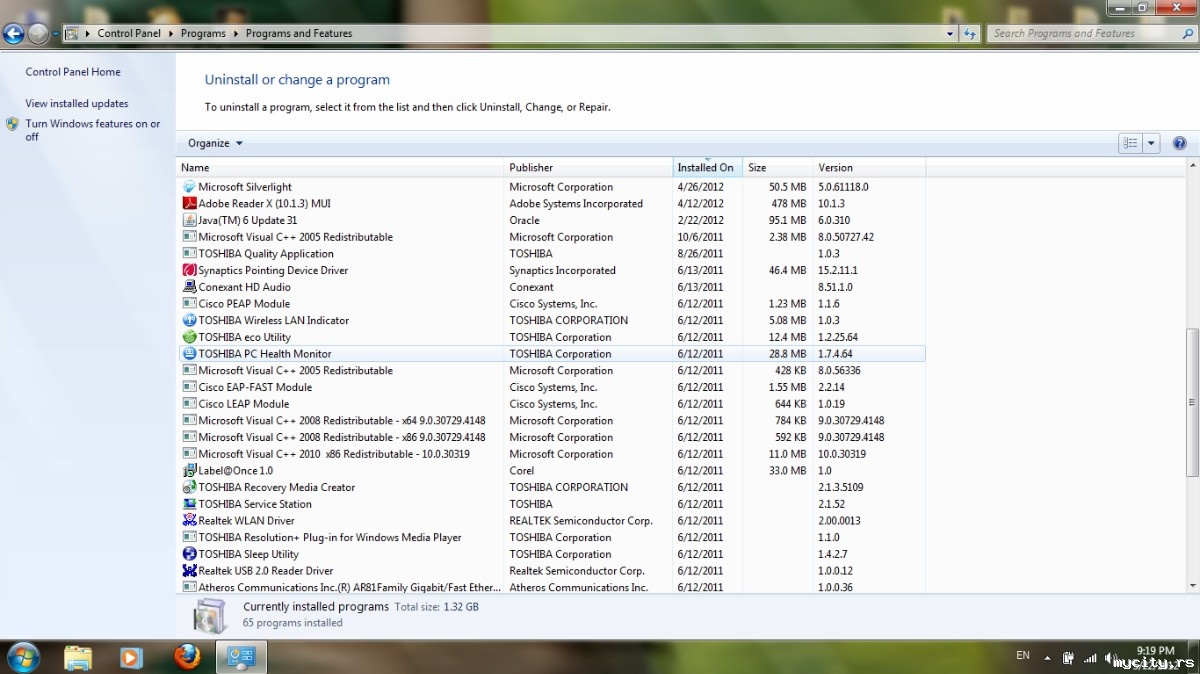This screenshot has height=674, width=1200.
Task: Click the TOSHIBA Sleep Utility icon
Action: click(190, 554)
